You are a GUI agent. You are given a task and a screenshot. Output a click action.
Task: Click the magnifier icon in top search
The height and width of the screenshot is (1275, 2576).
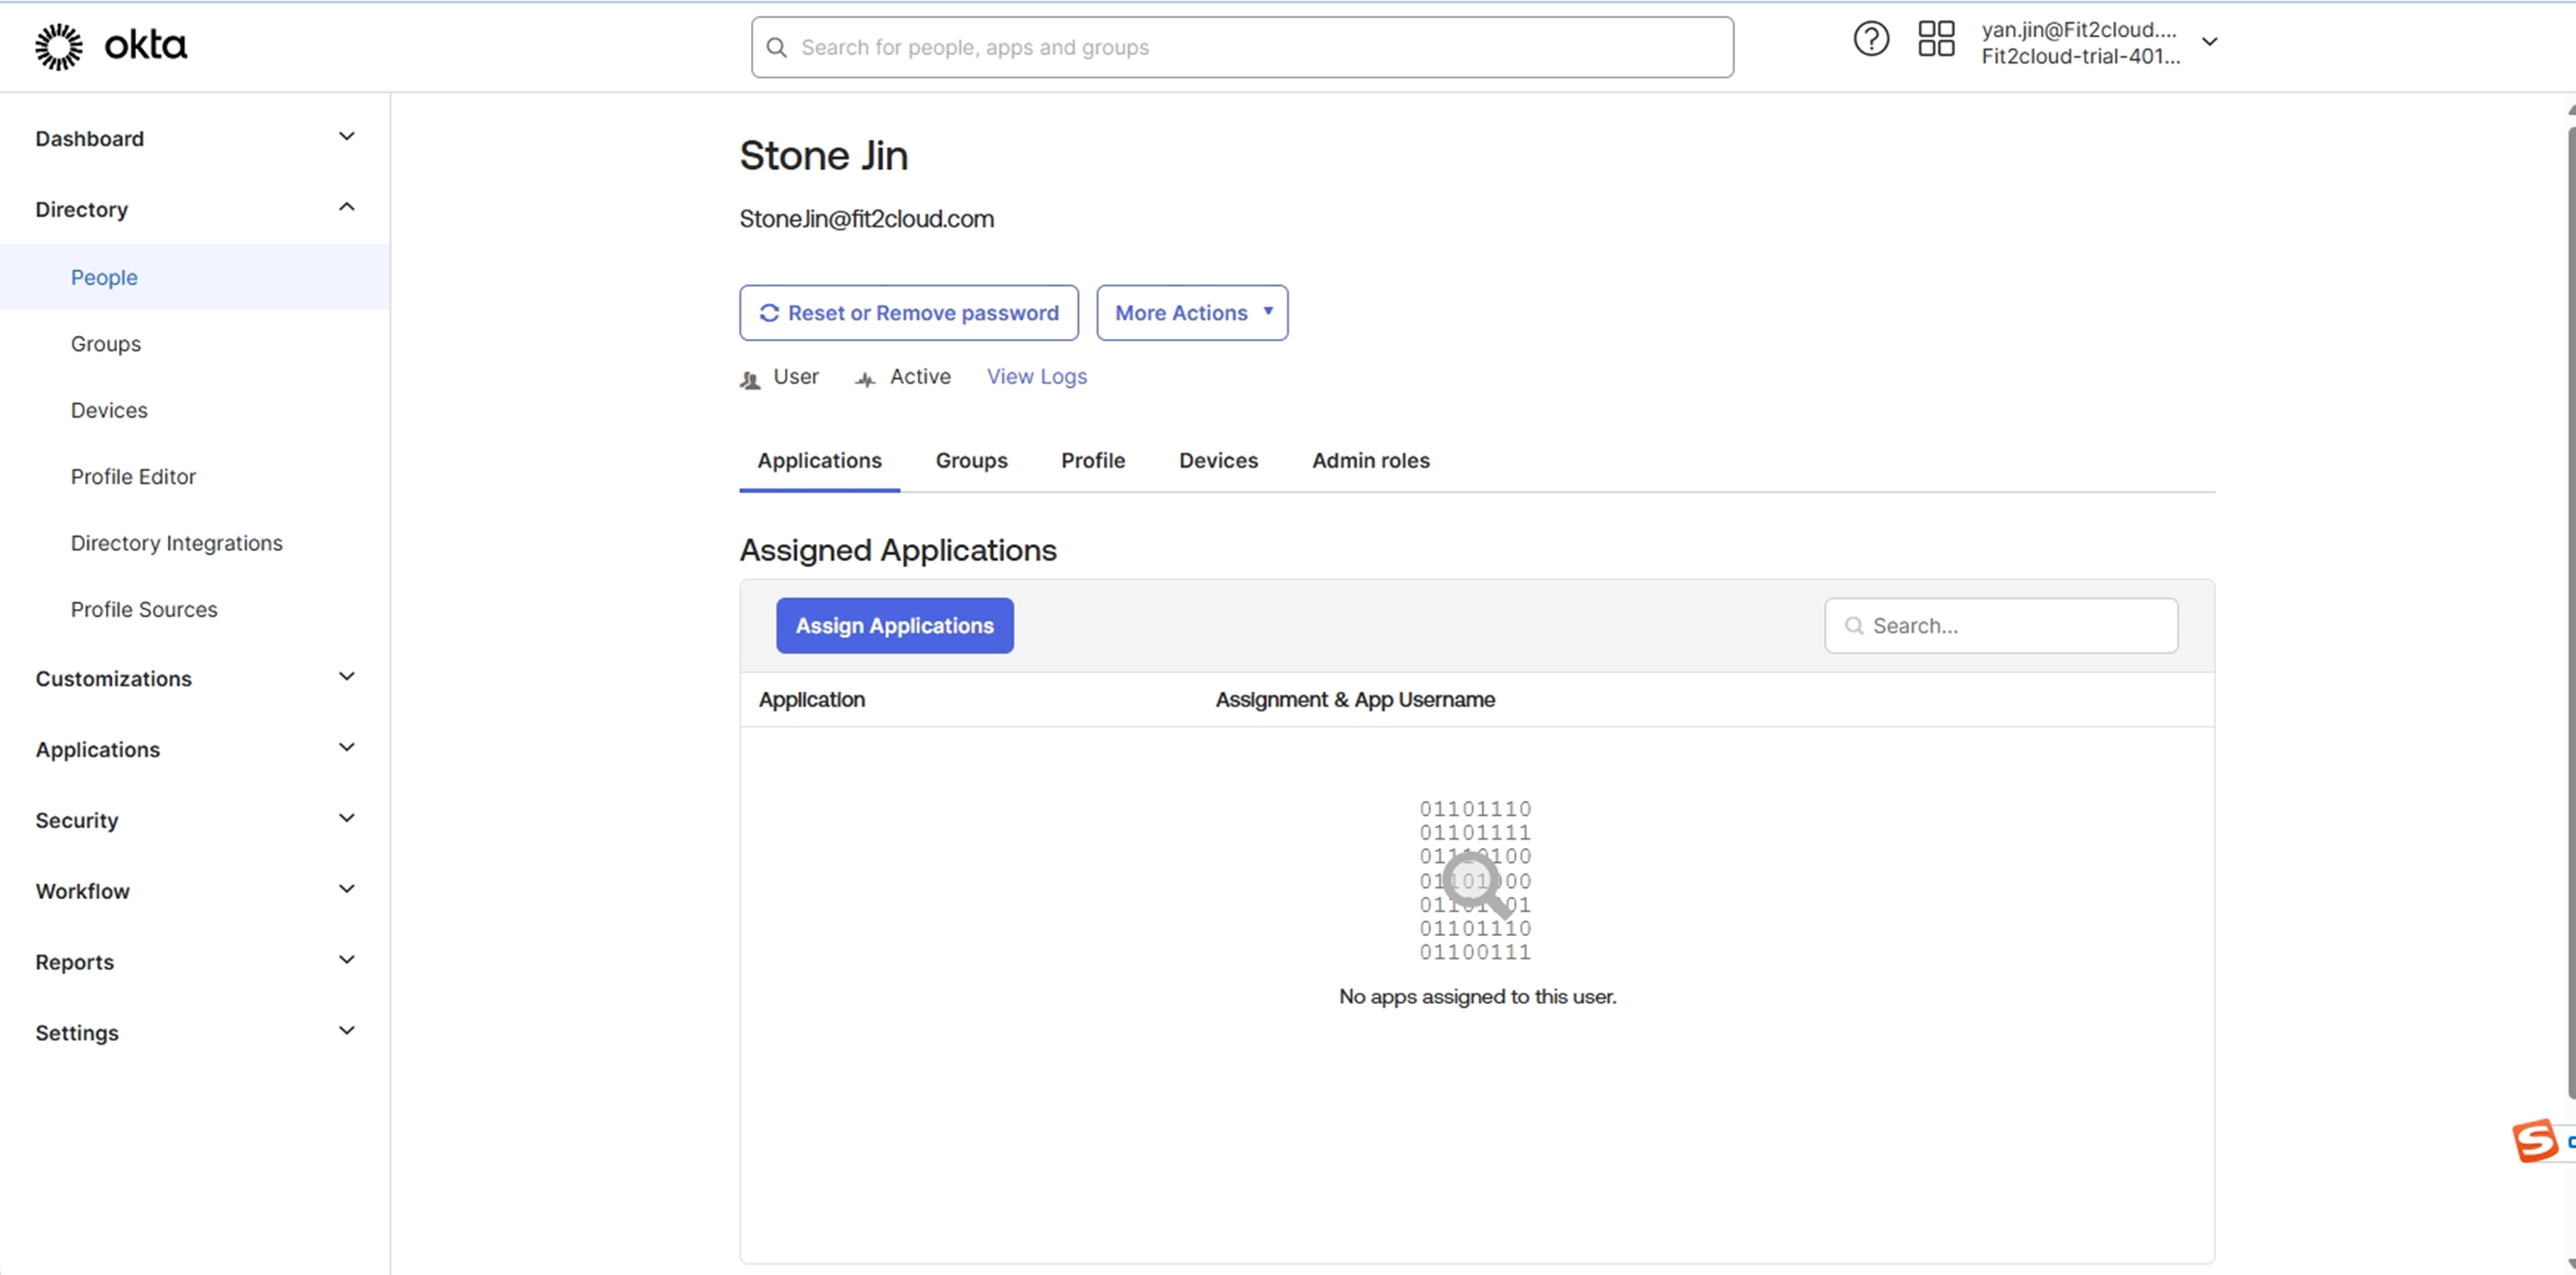(776, 47)
